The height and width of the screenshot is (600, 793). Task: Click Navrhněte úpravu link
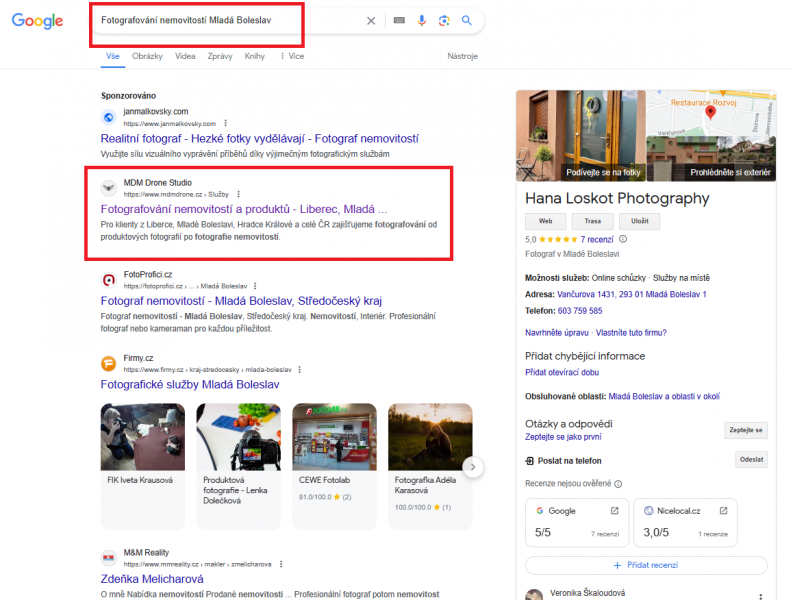(x=557, y=333)
